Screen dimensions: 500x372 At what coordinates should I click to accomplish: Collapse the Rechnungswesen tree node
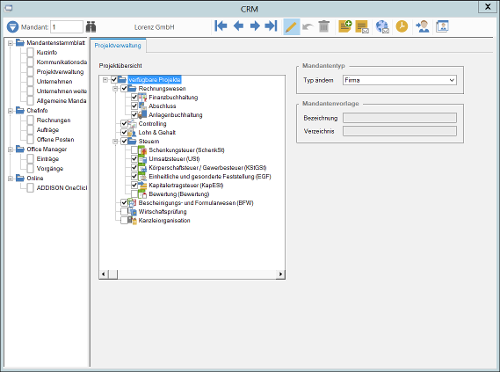(115, 88)
